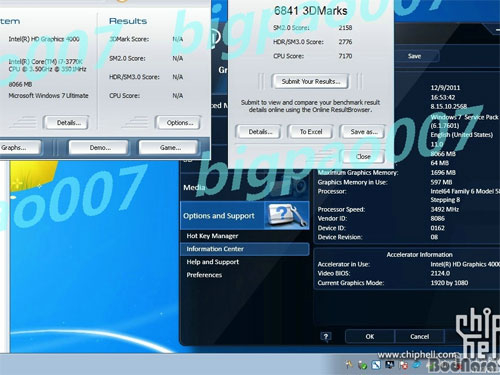Click the Options and Support wrench icon
Screen dimensions: 500x375
tap(287, 216)
